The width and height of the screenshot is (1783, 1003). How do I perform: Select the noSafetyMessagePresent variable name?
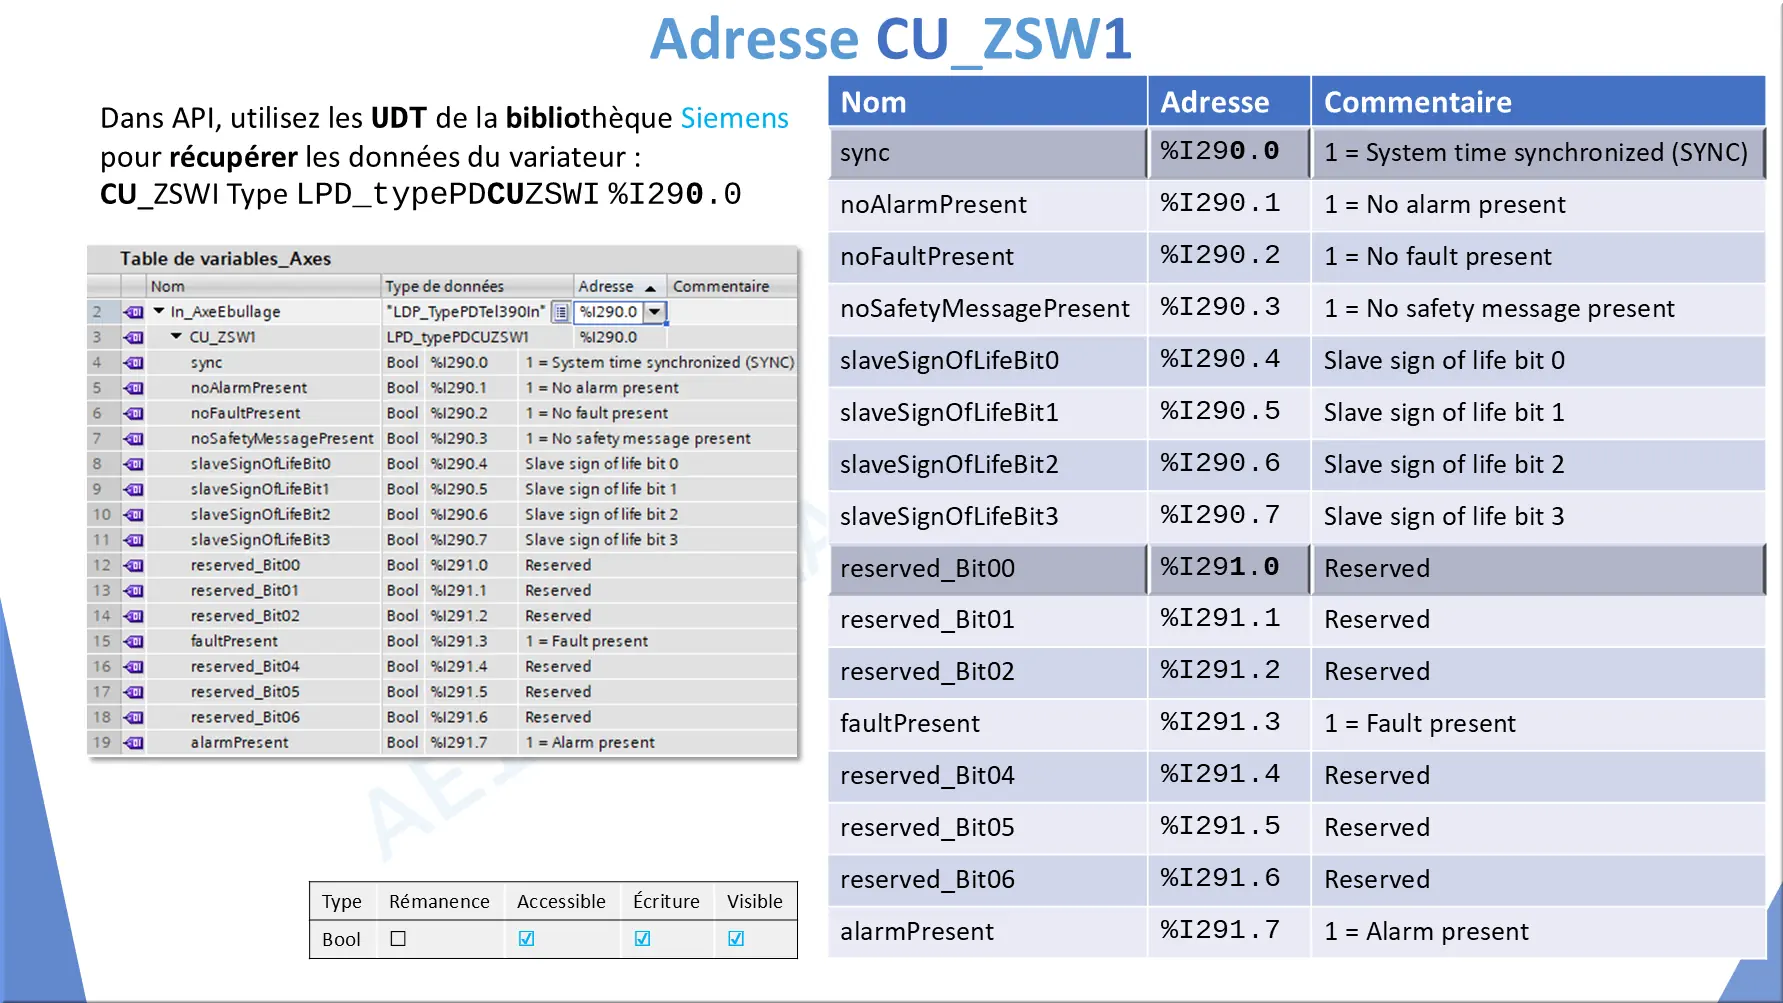pyautogui.click(x=282, y=438)
